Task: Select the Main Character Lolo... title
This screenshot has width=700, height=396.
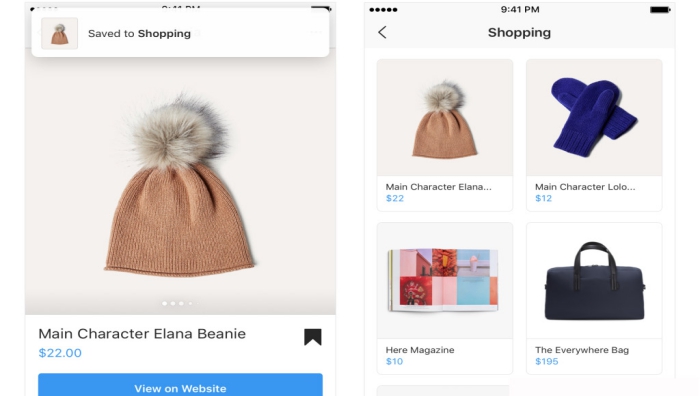Action: coord(585,187)
